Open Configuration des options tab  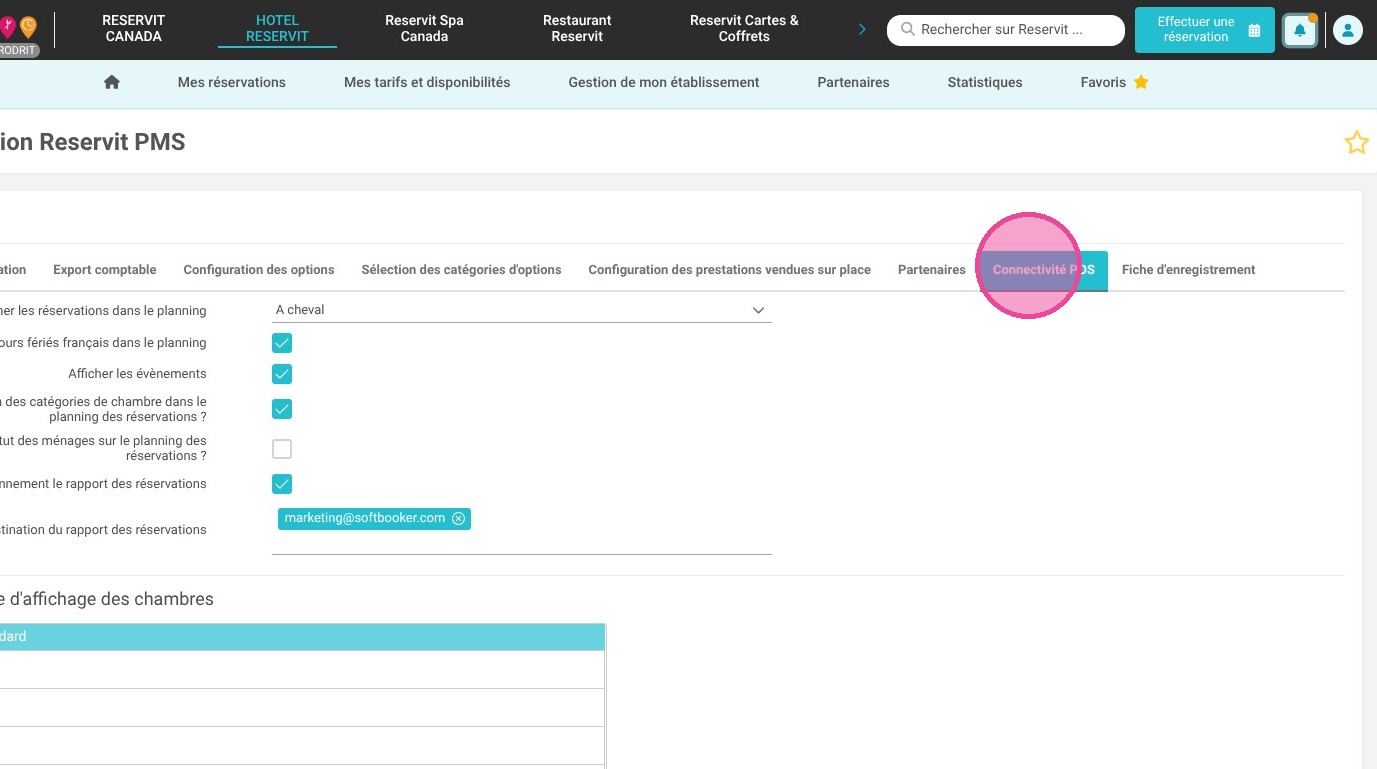259,270
